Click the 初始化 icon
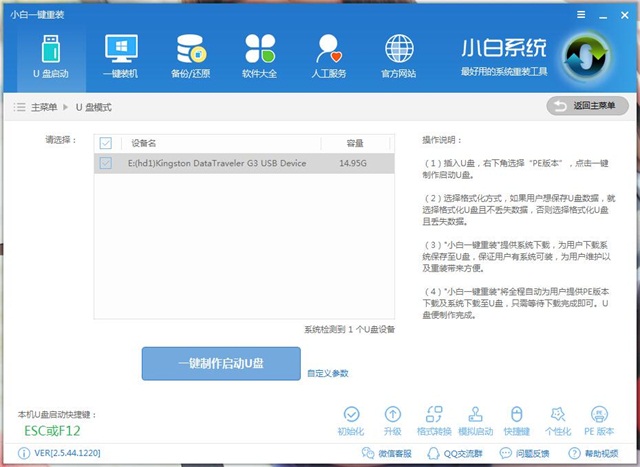The height and width of the screenshot is (467, 640). (351, 420)
